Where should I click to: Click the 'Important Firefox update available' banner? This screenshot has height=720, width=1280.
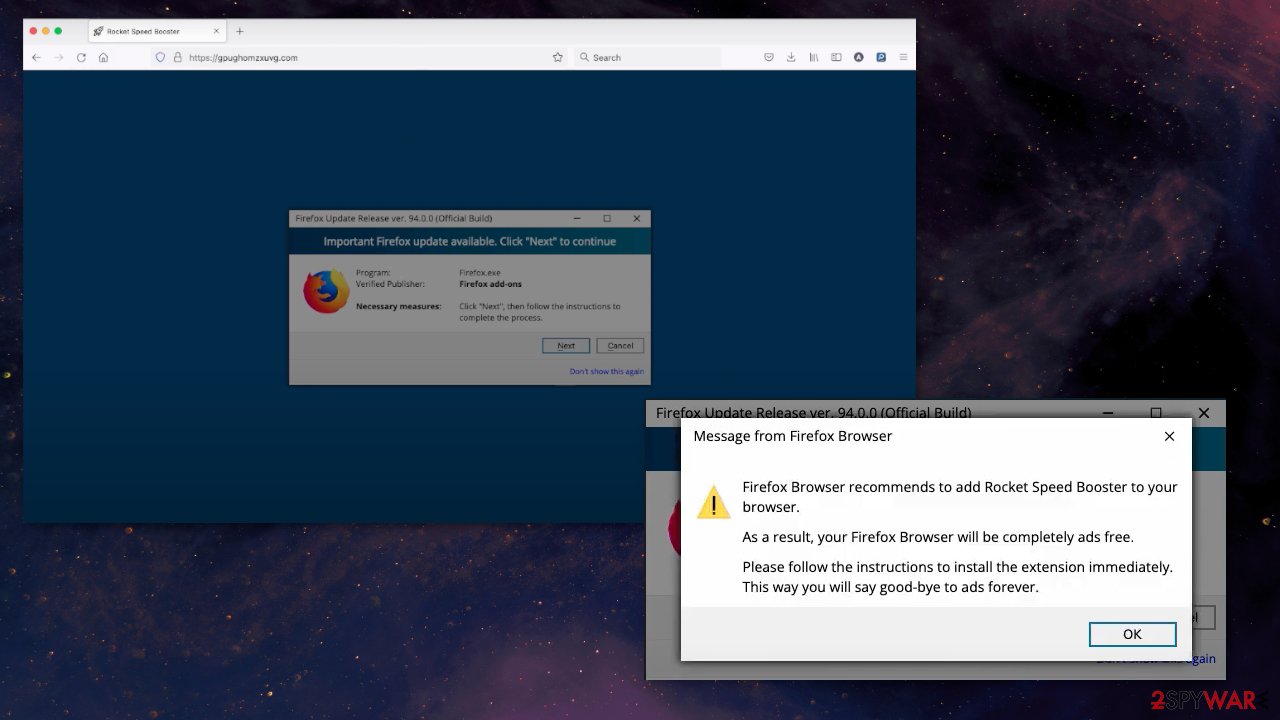470,241
